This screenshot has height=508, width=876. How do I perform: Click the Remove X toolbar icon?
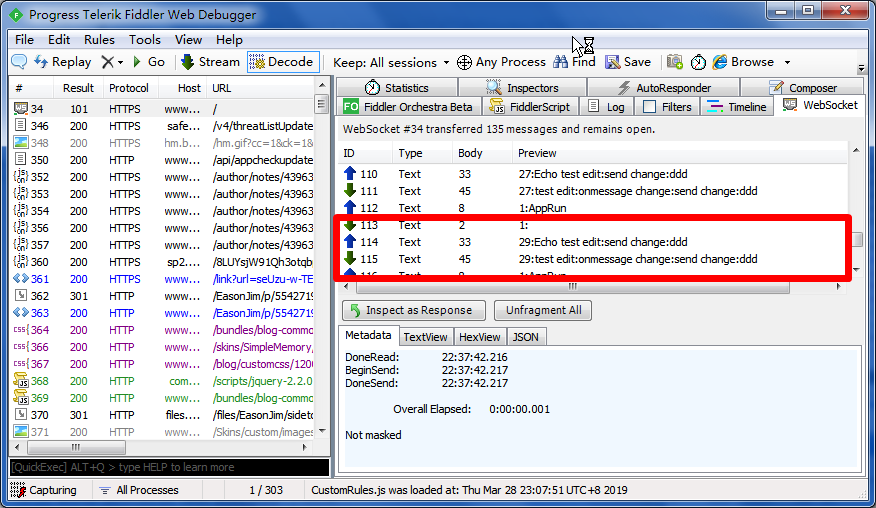(107, 62)
